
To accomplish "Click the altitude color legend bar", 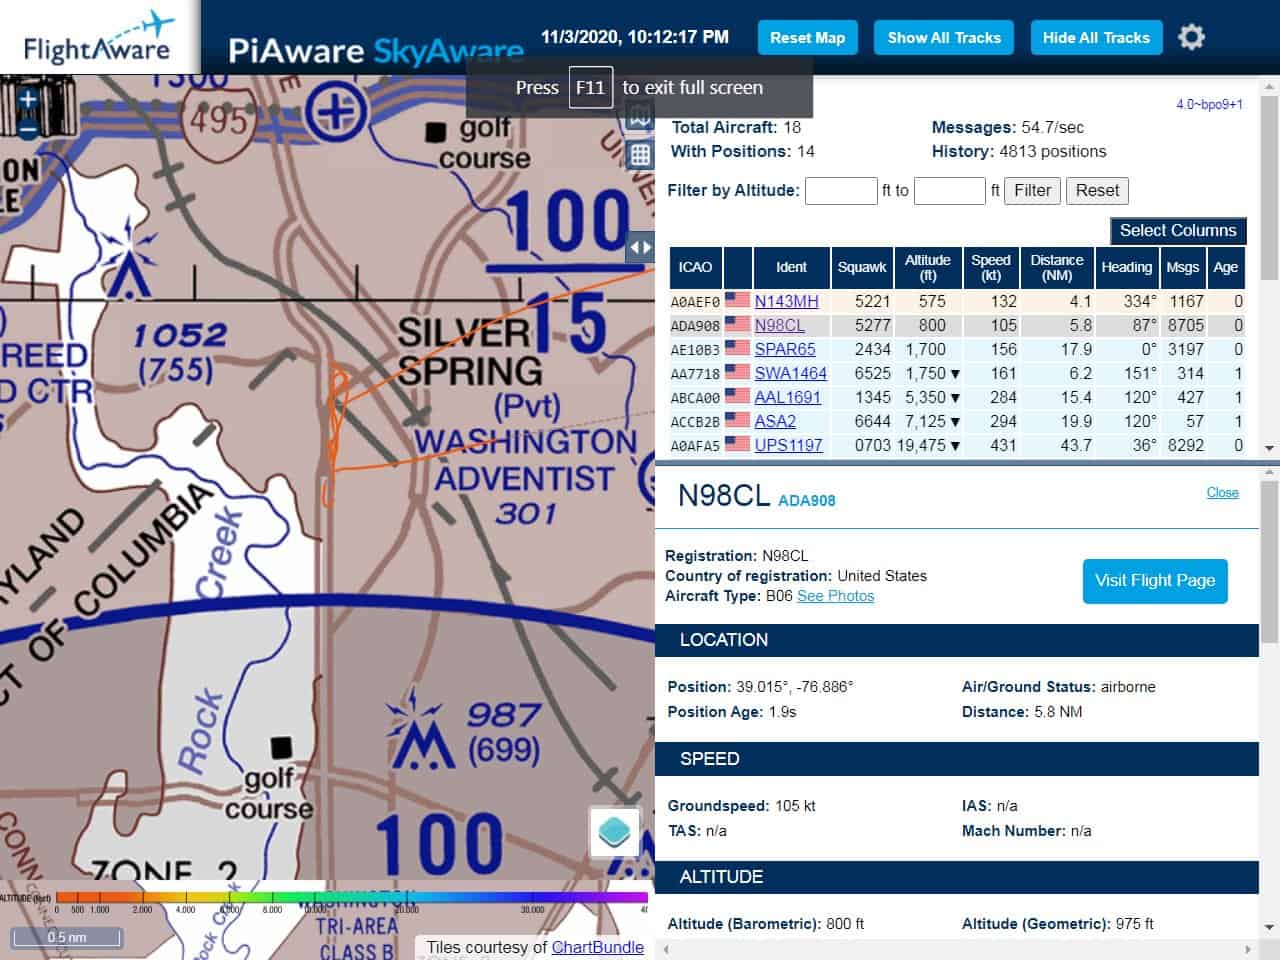I will 352,897.
